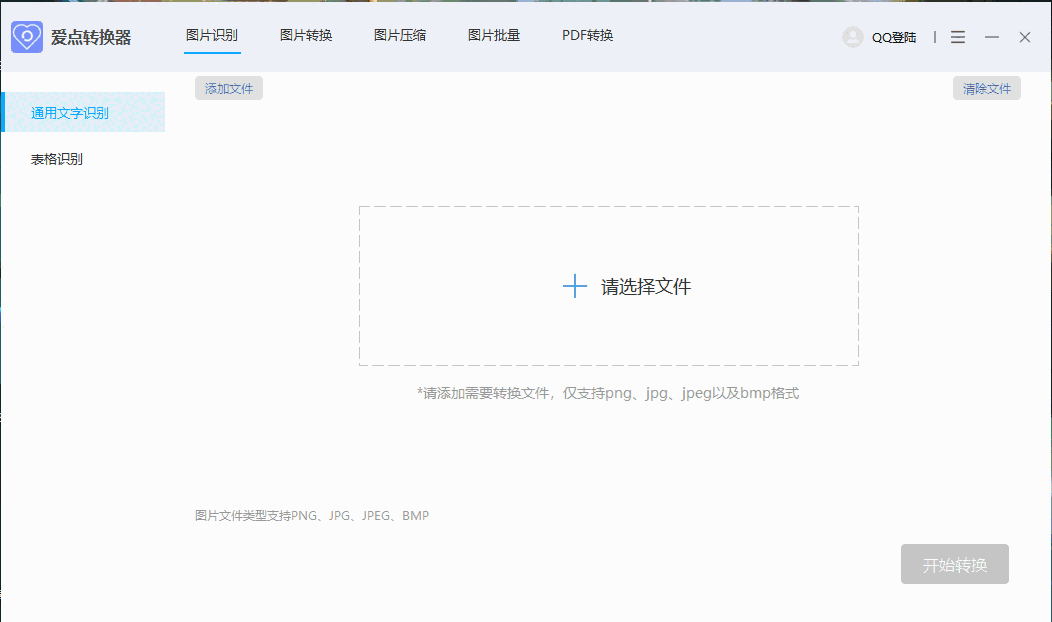Click the blue plus icon

coord(575,287)
